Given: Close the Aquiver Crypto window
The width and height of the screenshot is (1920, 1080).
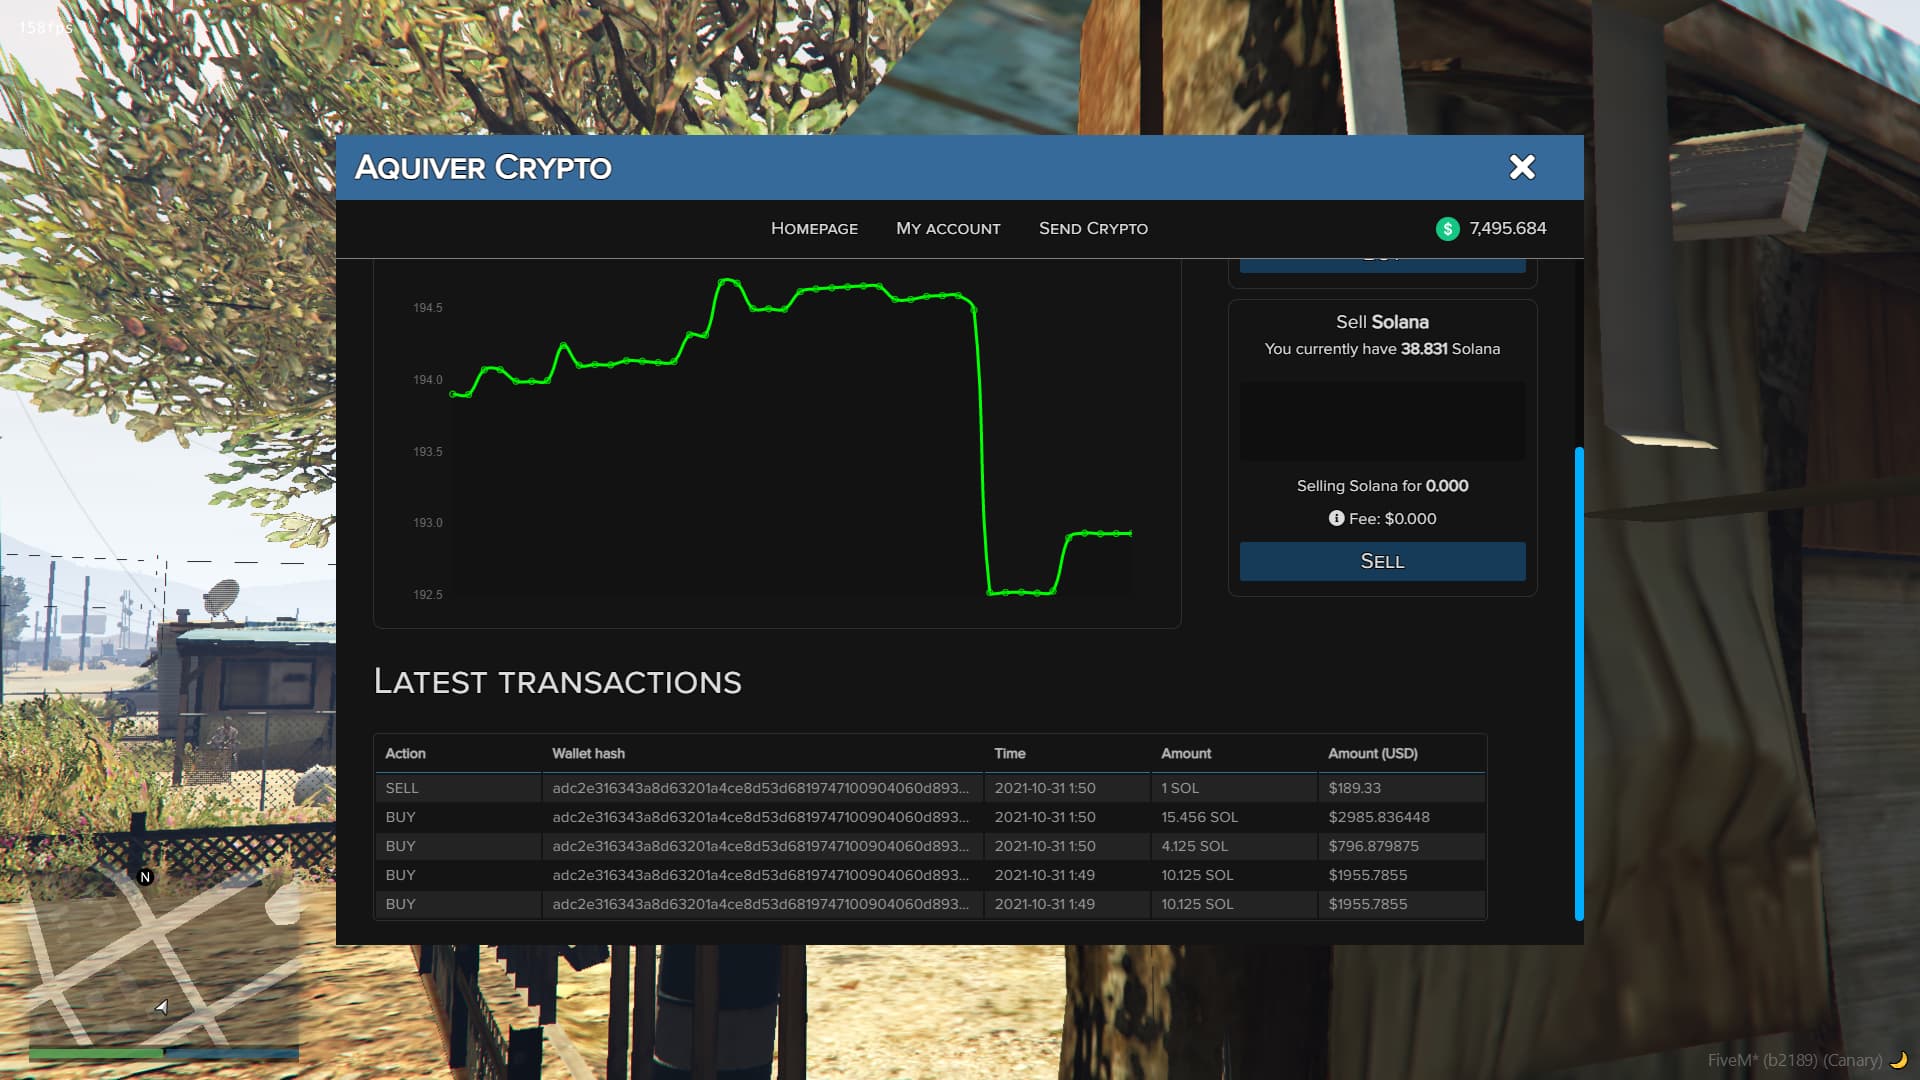Looking at the screenshot, I should [x=1521, y=167].
